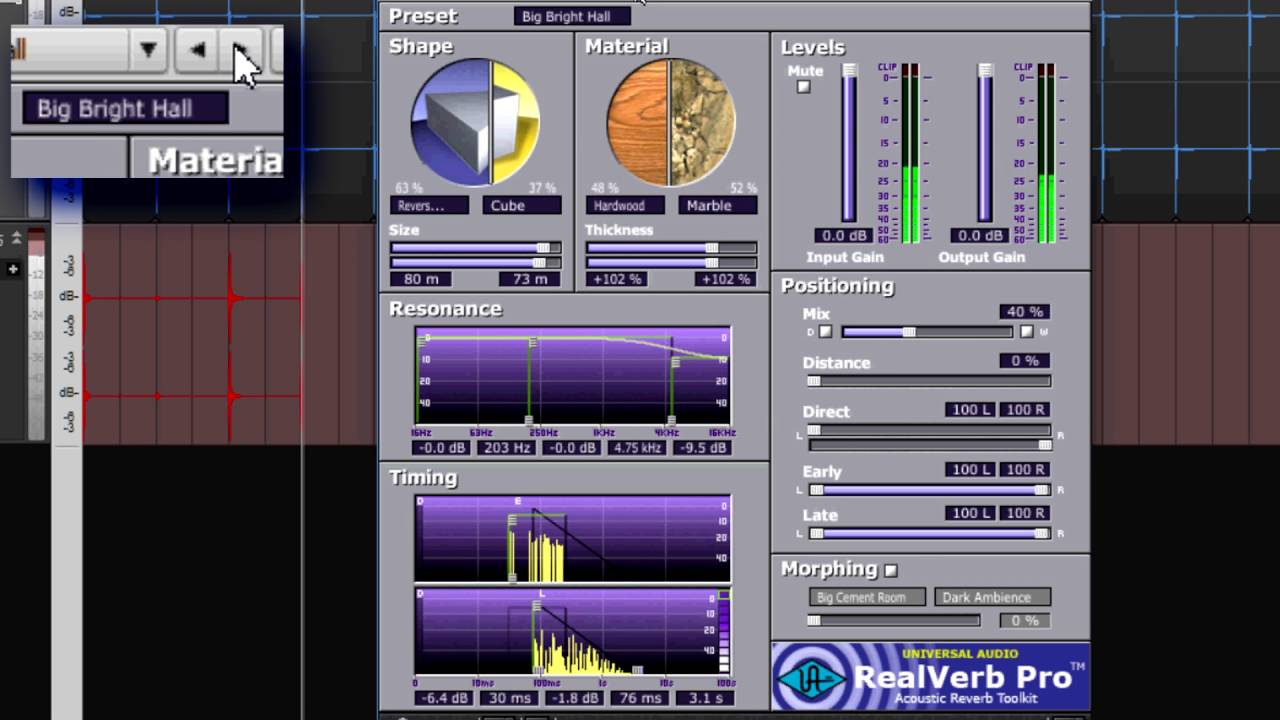Click the Input Gain 0.0 dB value field
1280x720 pixels.
tap(842, 236)
